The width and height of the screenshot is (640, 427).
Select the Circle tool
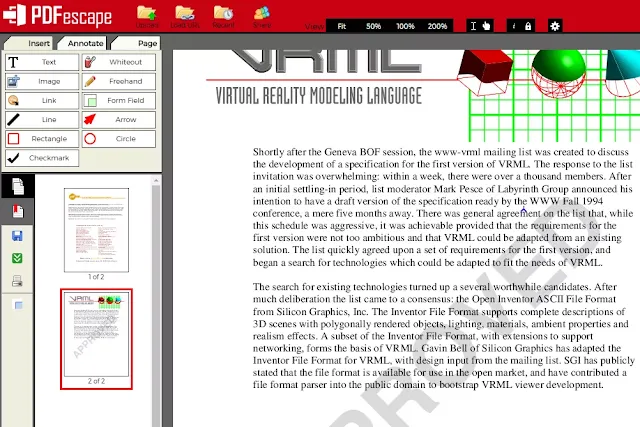tap(119, 139)
